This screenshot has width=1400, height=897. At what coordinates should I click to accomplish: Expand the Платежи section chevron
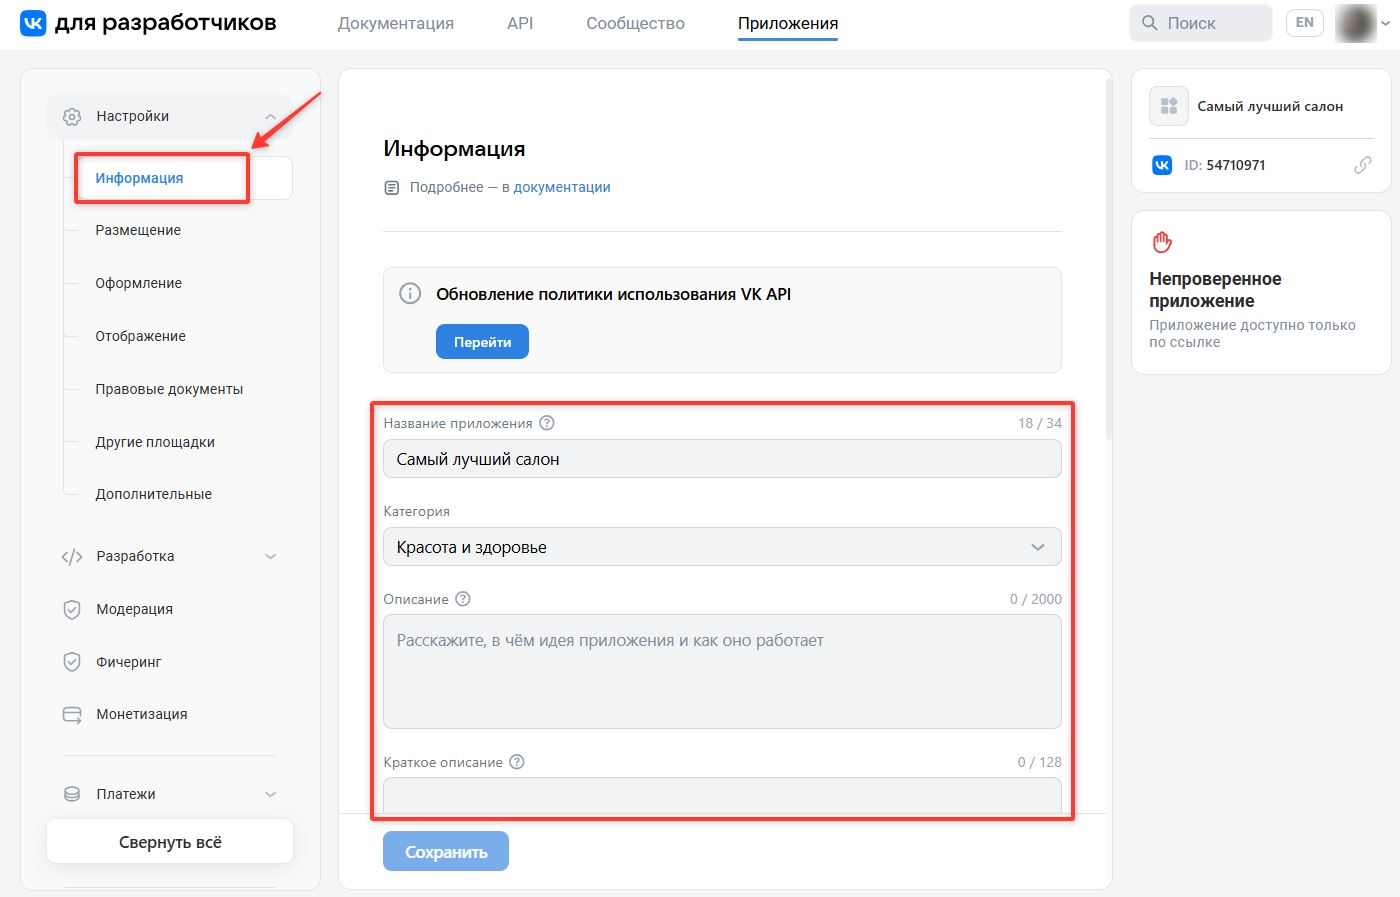point(270,794)
